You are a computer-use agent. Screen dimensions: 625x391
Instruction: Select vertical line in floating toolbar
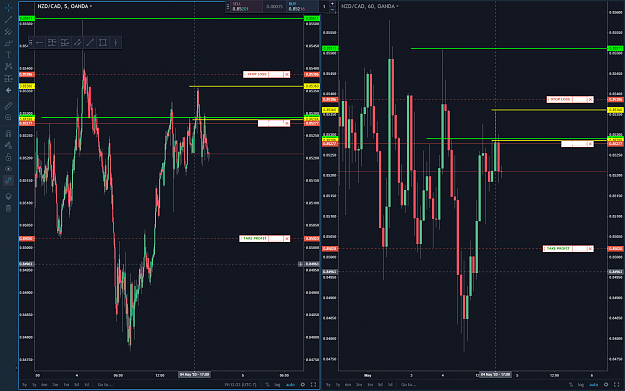tap(116, 42)
